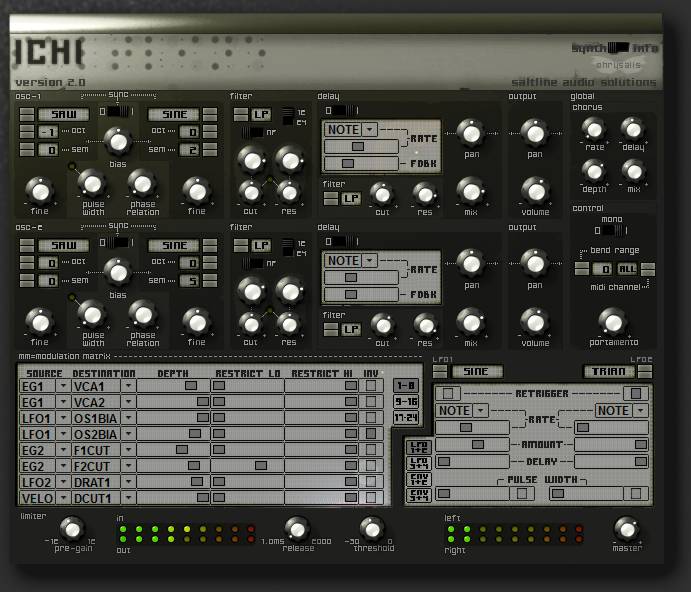This screenshot has width=691, height=592.
Task: Click osc-2 bias knob
Action: click(118, 272)
